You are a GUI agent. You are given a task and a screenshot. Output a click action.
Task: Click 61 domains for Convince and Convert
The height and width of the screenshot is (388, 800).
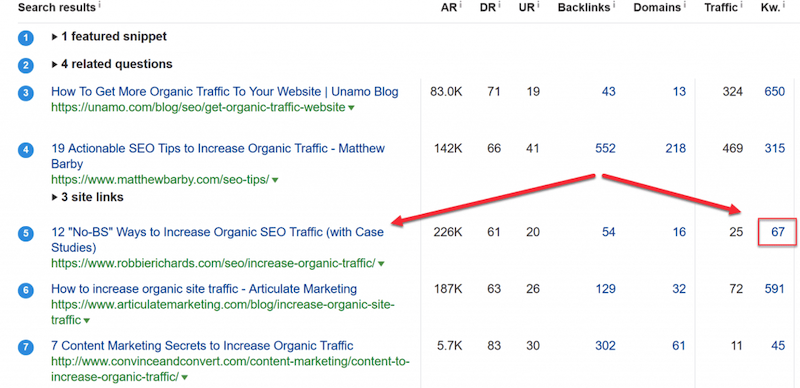coord(679,346)
